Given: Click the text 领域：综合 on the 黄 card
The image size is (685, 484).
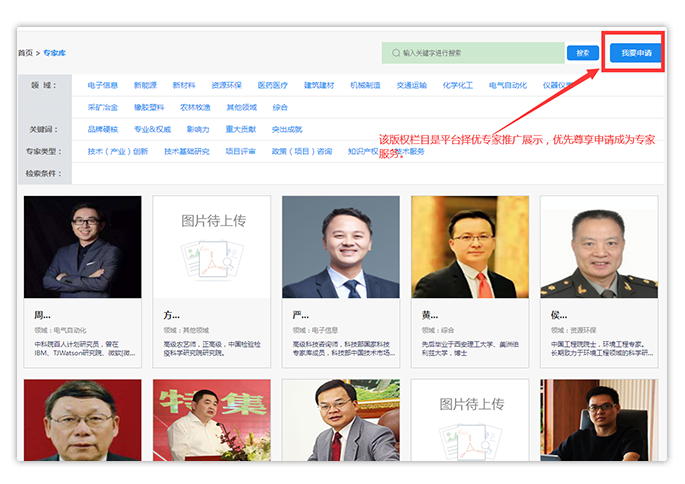Looking at the screenshot, I should pyautogui.click(x=438, y=330).
